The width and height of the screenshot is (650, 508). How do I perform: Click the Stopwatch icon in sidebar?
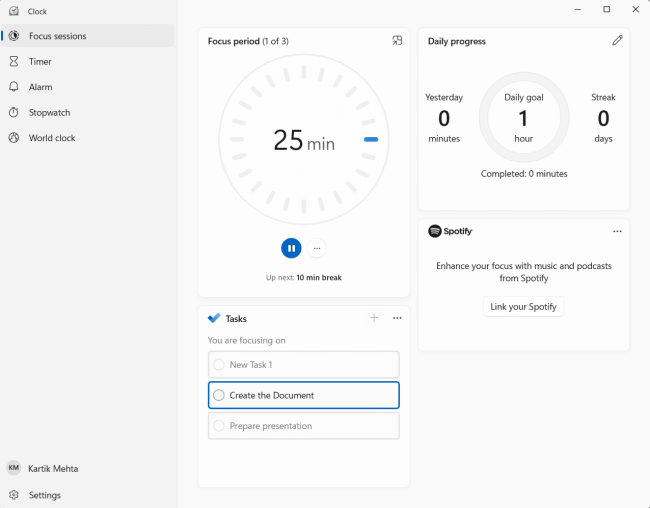pos(14,112)
